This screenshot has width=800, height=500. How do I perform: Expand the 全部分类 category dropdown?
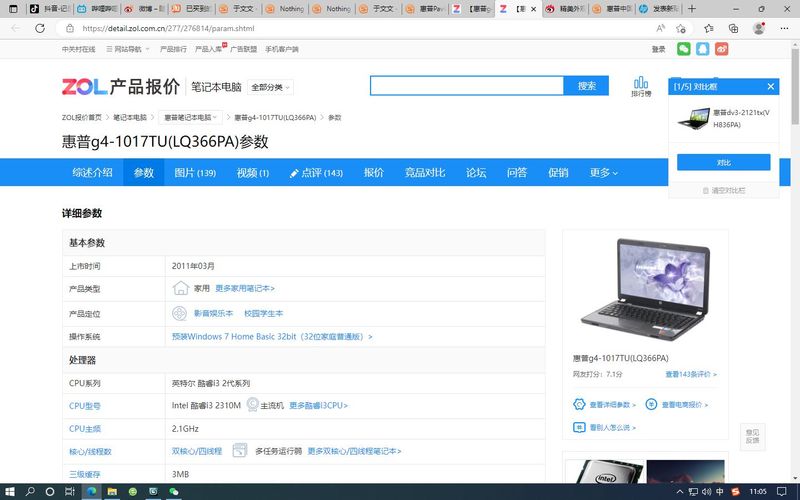pyautogui.click(x=271, y=87)
